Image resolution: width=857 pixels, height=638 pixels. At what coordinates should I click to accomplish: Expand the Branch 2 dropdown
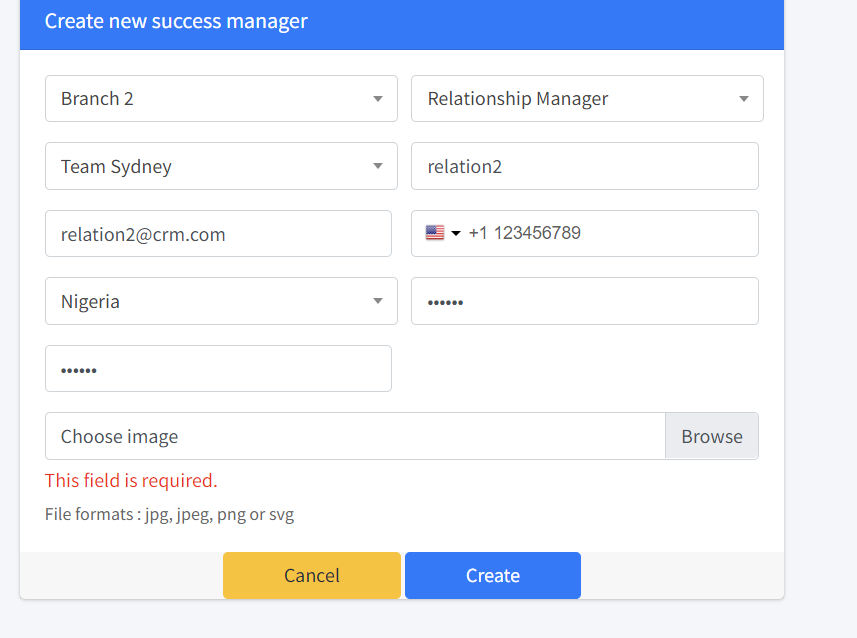(221, 98)
